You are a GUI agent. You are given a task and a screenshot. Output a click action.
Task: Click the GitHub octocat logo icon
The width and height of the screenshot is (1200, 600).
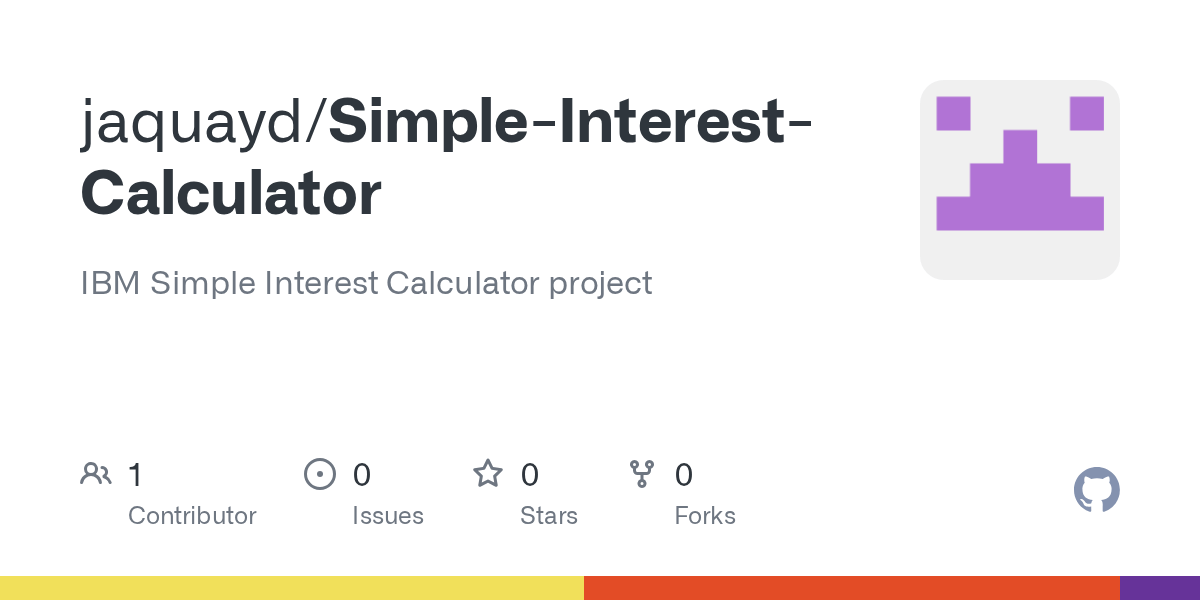(1096, 490)
